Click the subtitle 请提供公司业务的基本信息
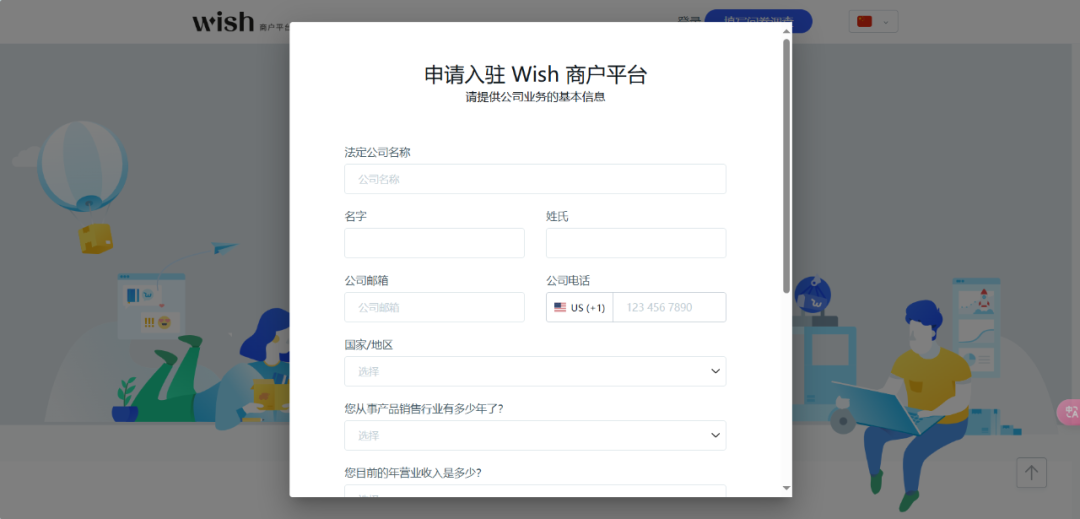1080x519 pixels. (535, 97)
